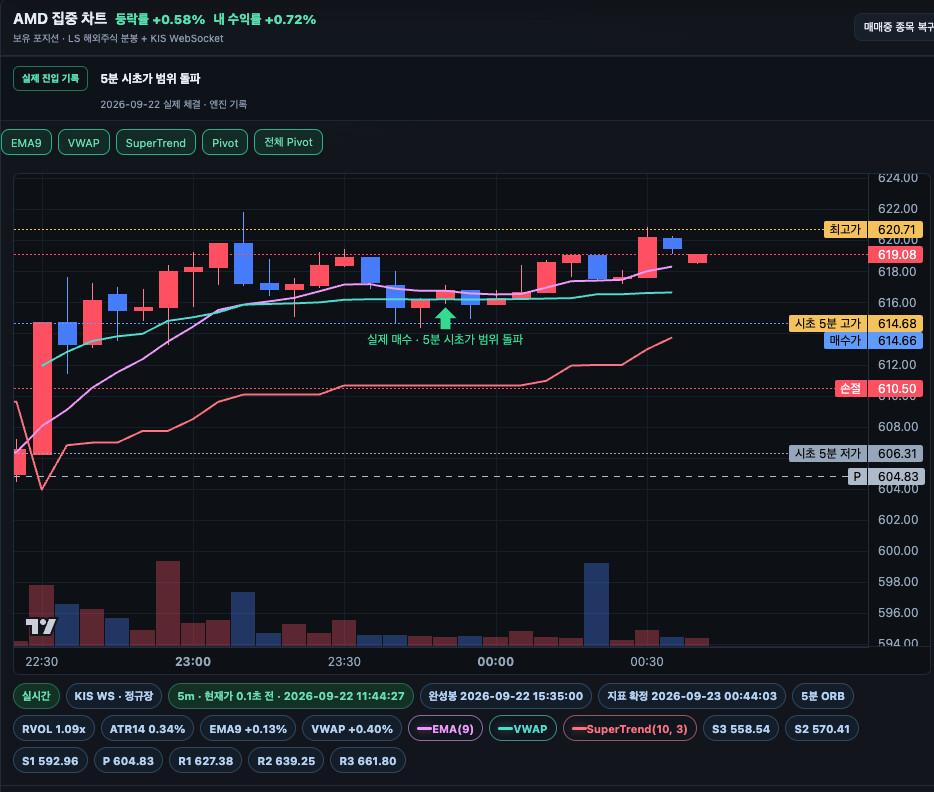Toggle the Pivot indicator chip
The height and width of the screenshot is (792, 934).
pos(225,142)
